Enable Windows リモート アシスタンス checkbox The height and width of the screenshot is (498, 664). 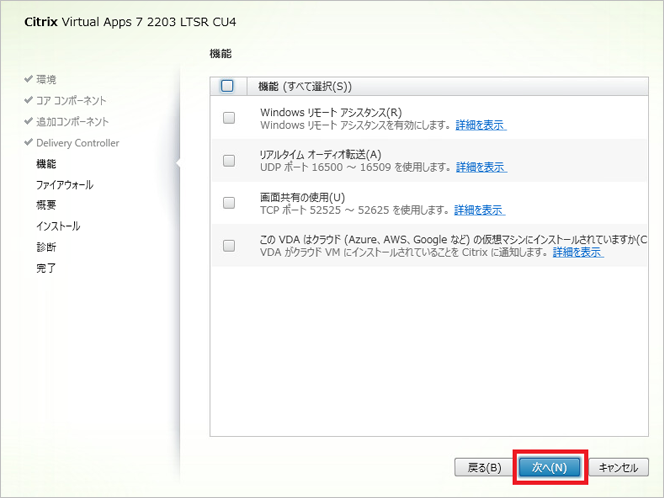pyautogui.click(x=229, y=118)
